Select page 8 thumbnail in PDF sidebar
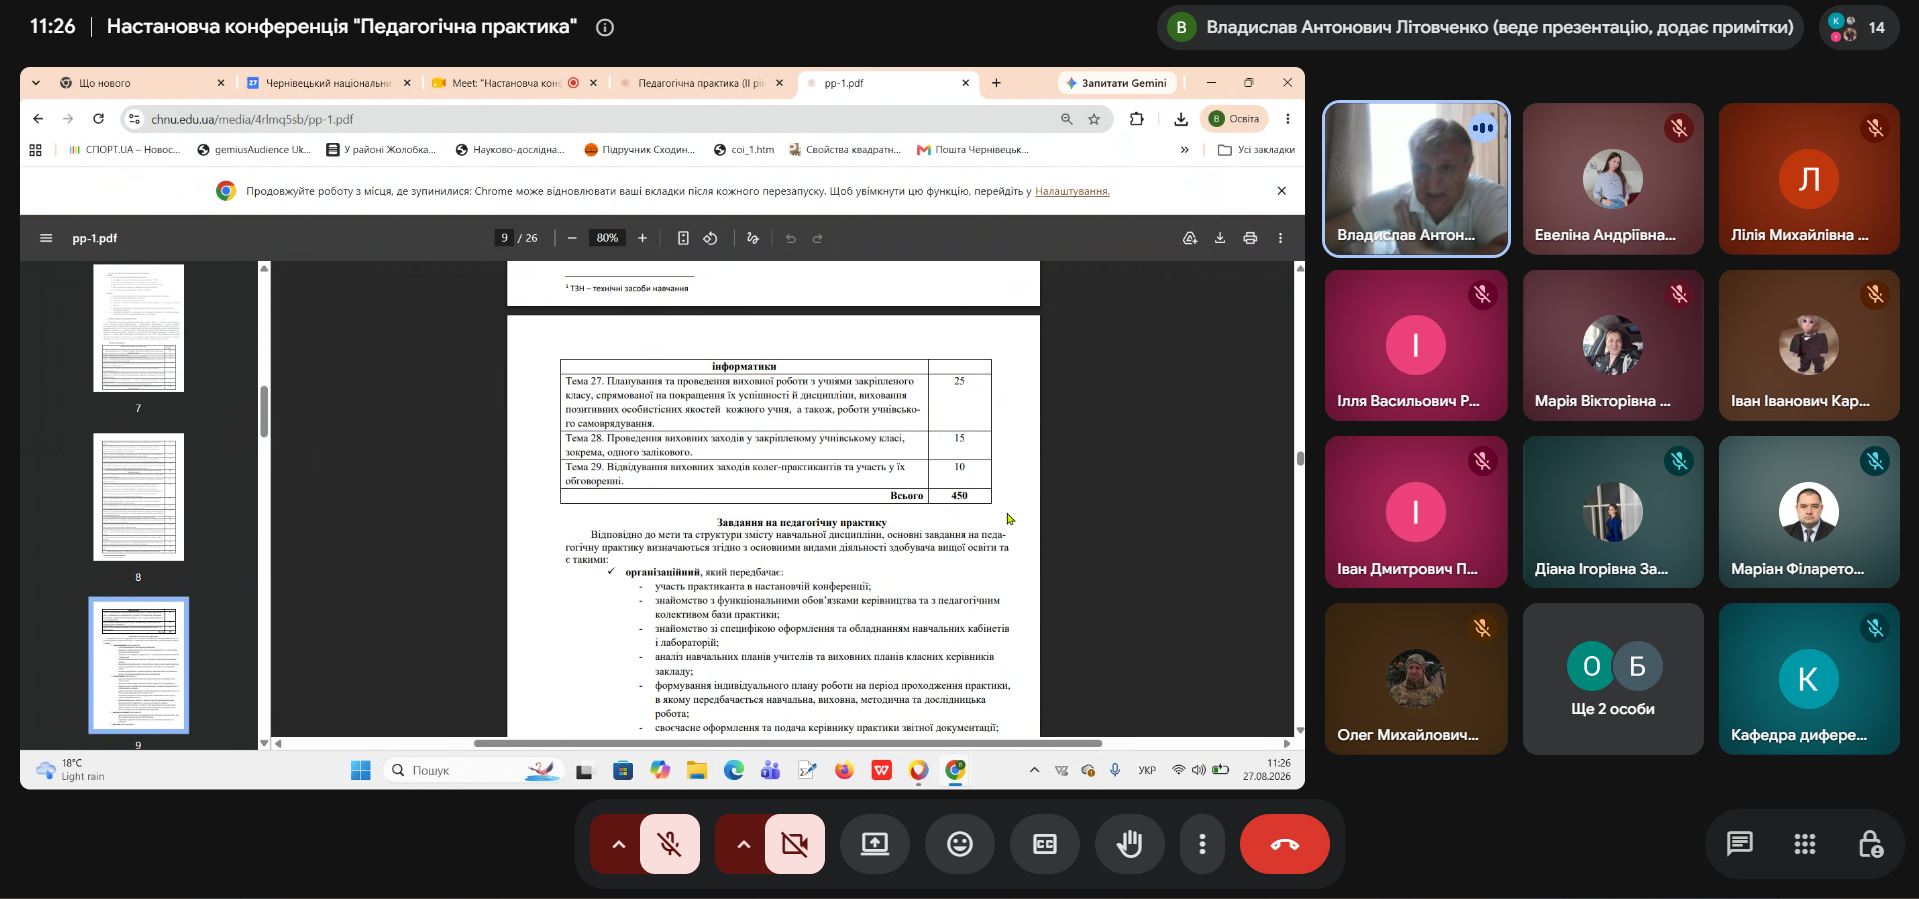 138,497
